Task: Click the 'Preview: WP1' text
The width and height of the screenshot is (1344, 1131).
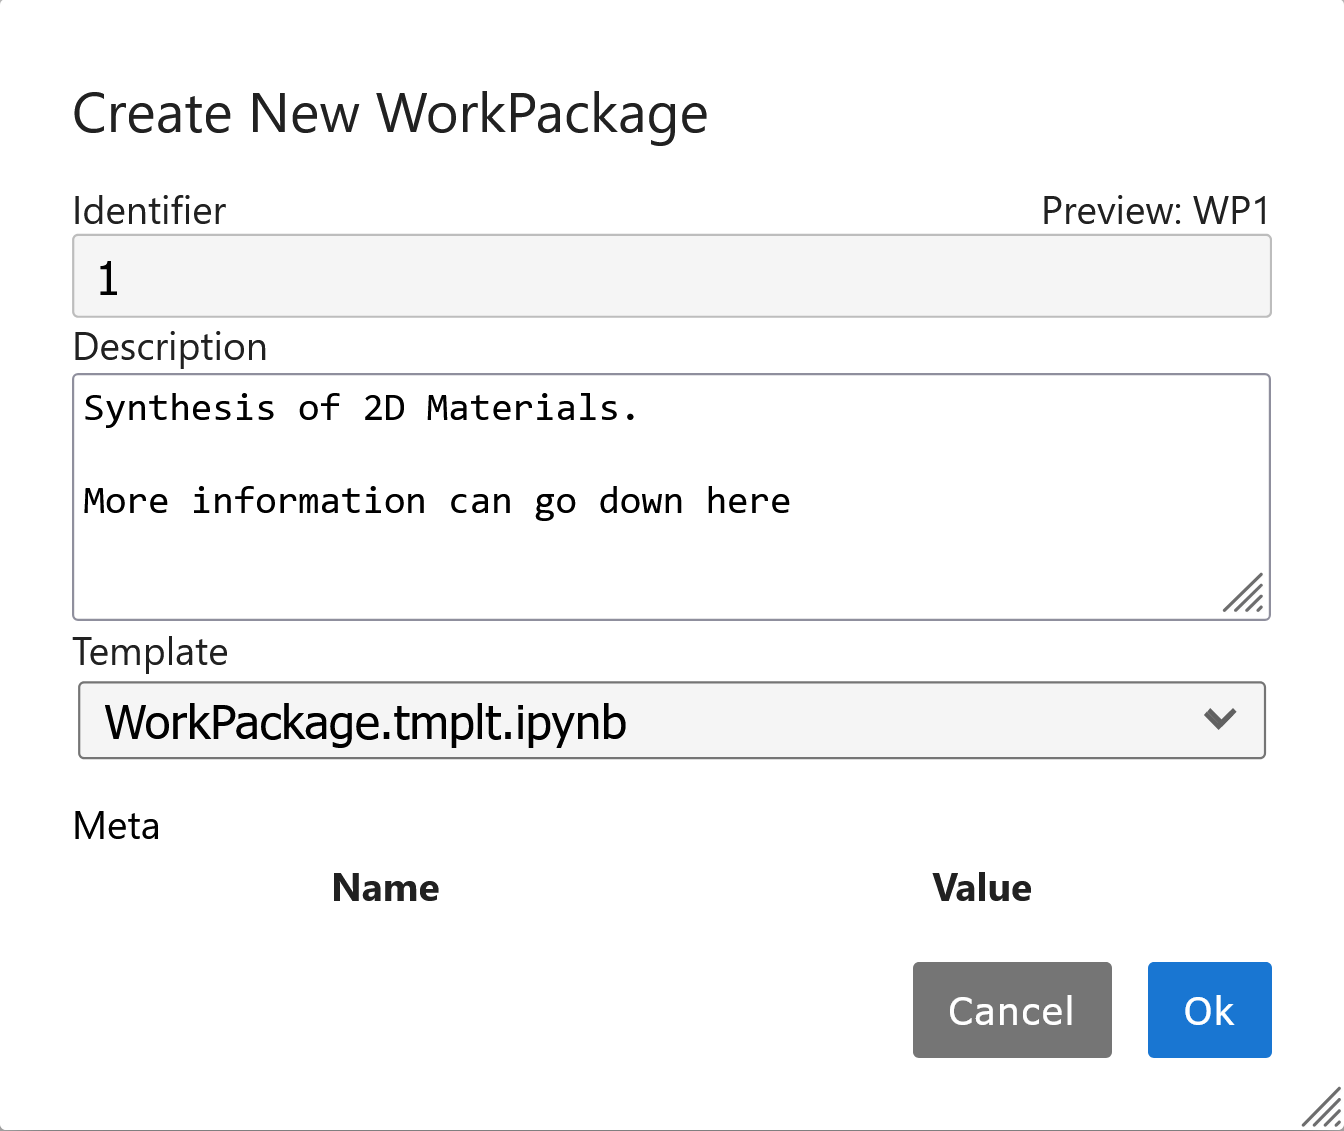Action: [x=1155, y=211]
